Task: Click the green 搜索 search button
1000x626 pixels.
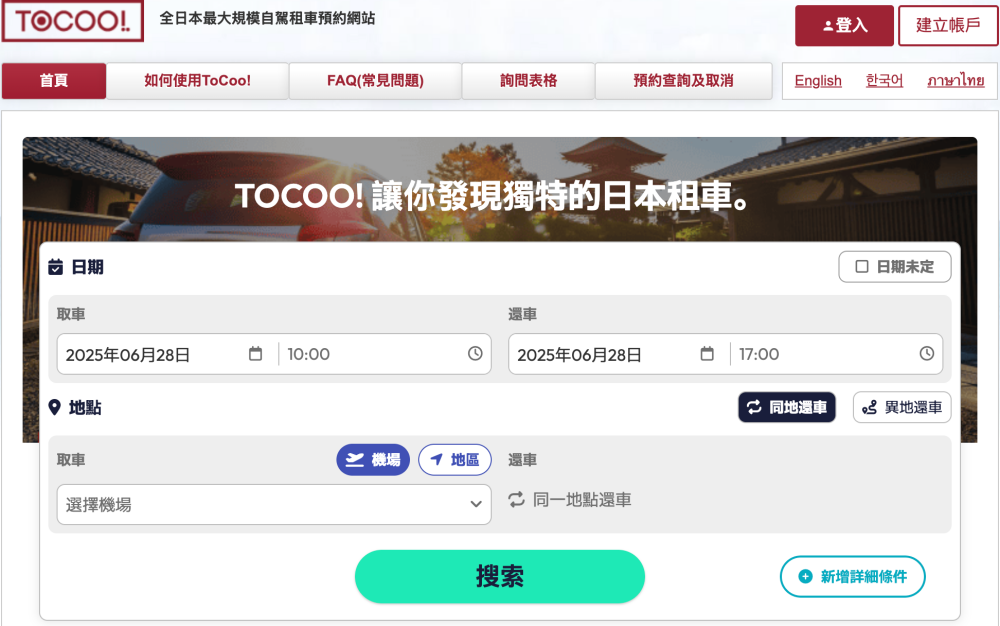Action: (499, 576)
